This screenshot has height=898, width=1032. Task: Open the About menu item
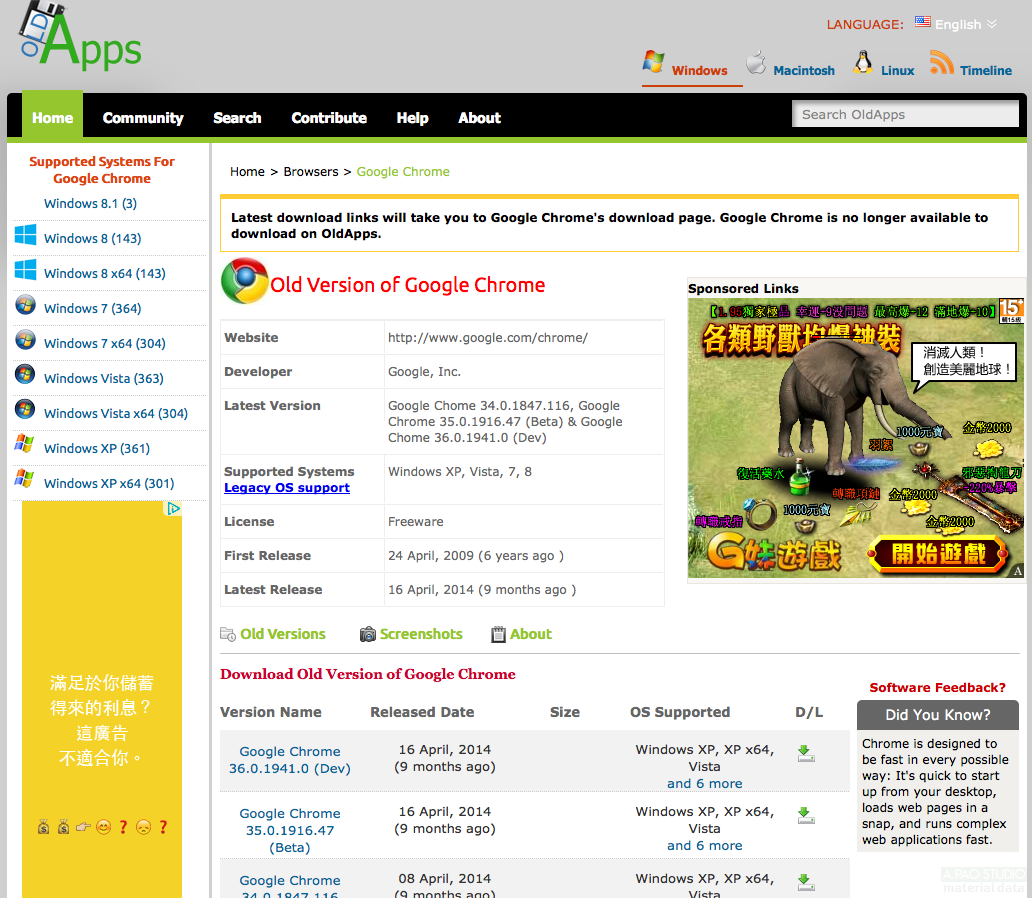pyautogui.click(x=479, y=118)
